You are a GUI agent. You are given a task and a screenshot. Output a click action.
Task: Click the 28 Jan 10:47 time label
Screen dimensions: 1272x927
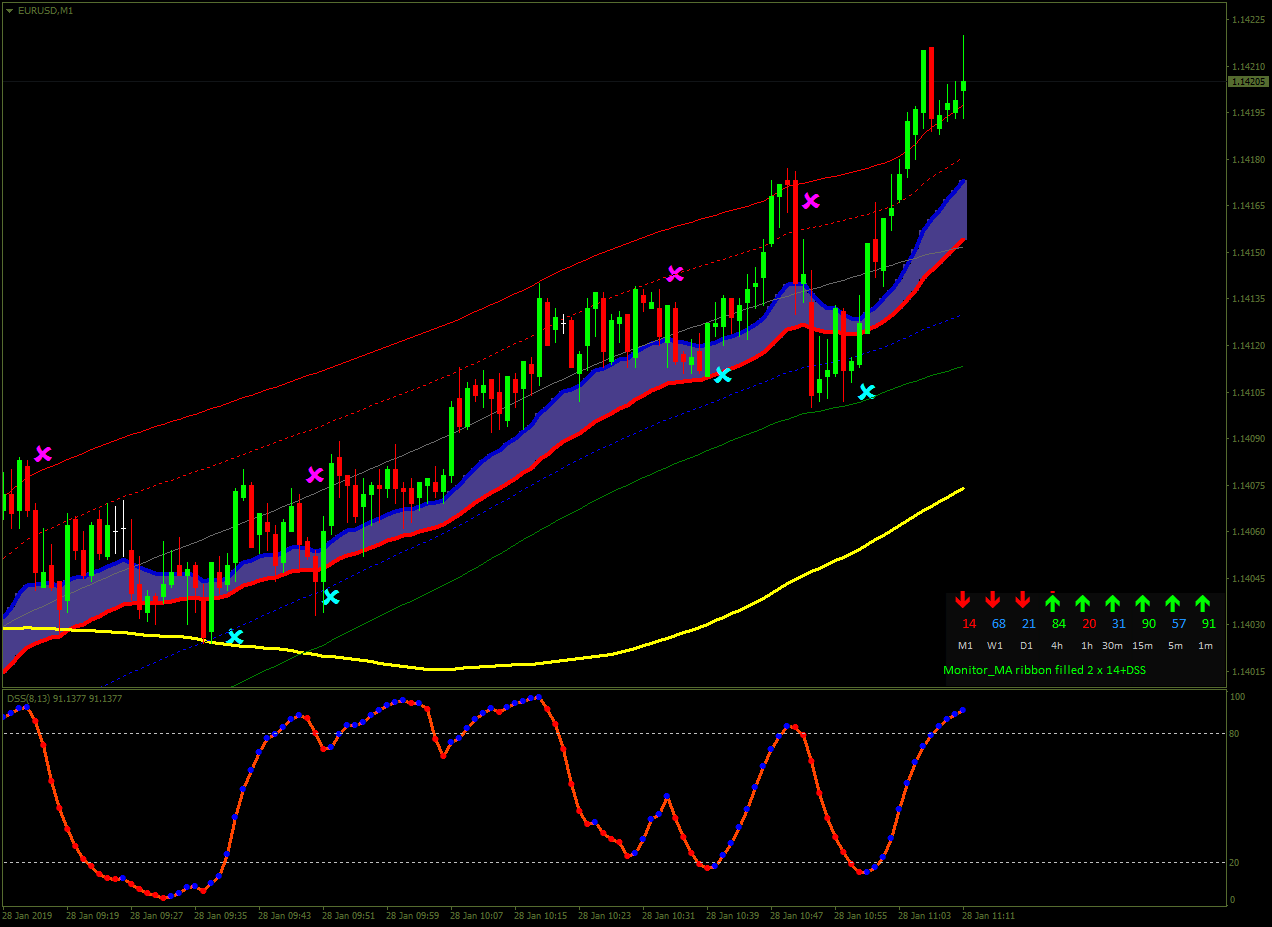pyautogui.click(x=796, y=915)
